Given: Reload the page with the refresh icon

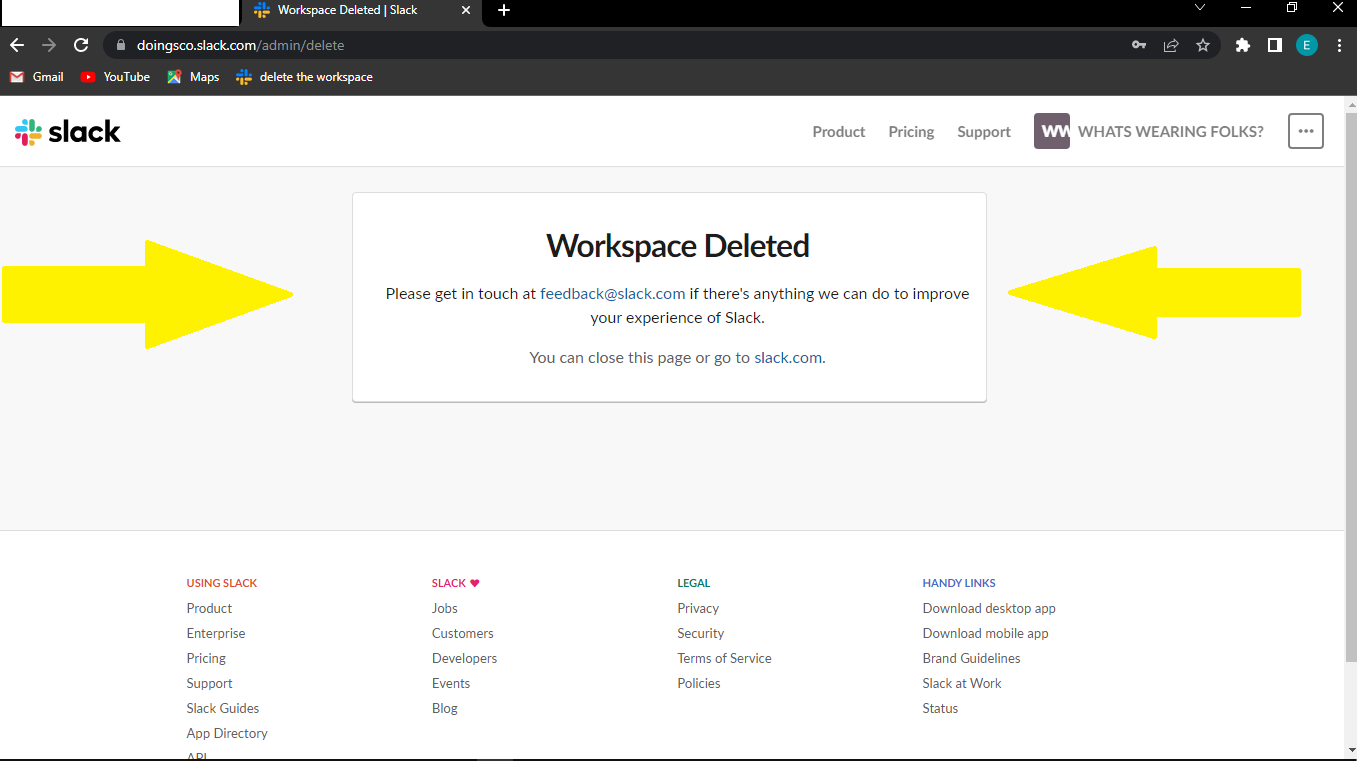Looking at the screenshot, I should point(82,45).
